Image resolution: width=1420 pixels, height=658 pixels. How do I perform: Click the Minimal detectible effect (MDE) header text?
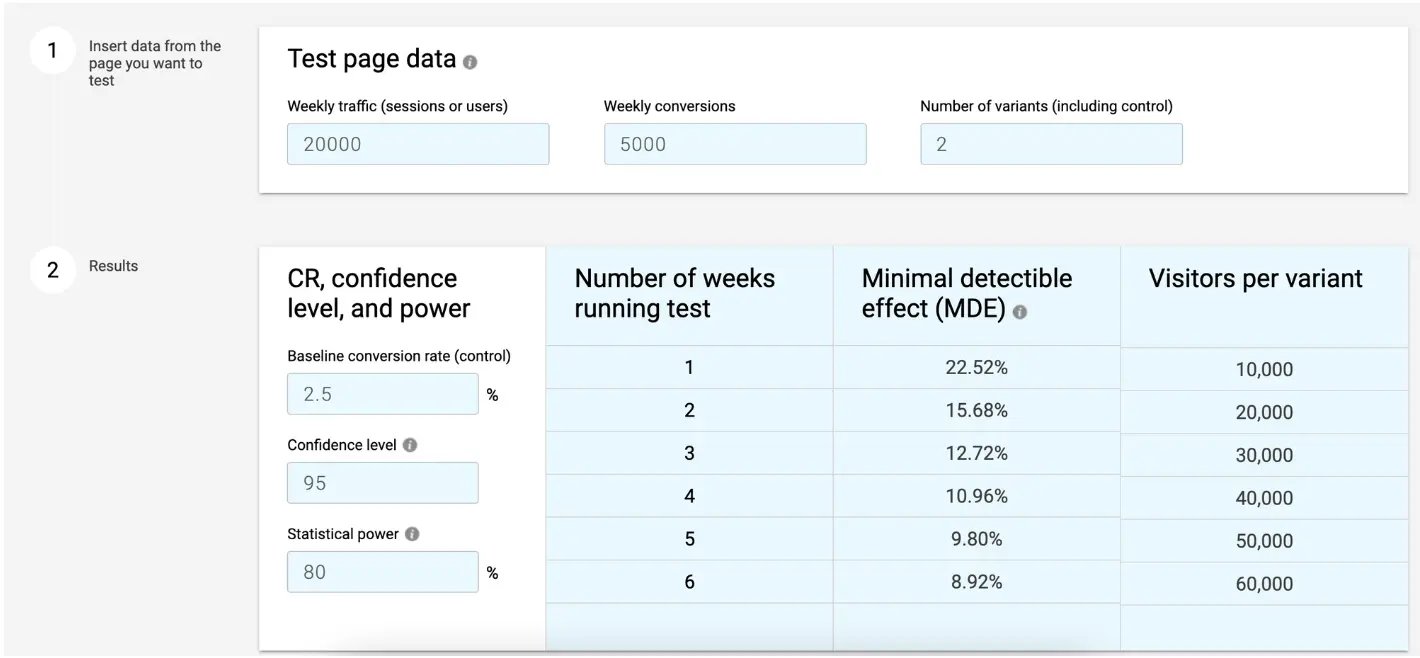point(966,293)
